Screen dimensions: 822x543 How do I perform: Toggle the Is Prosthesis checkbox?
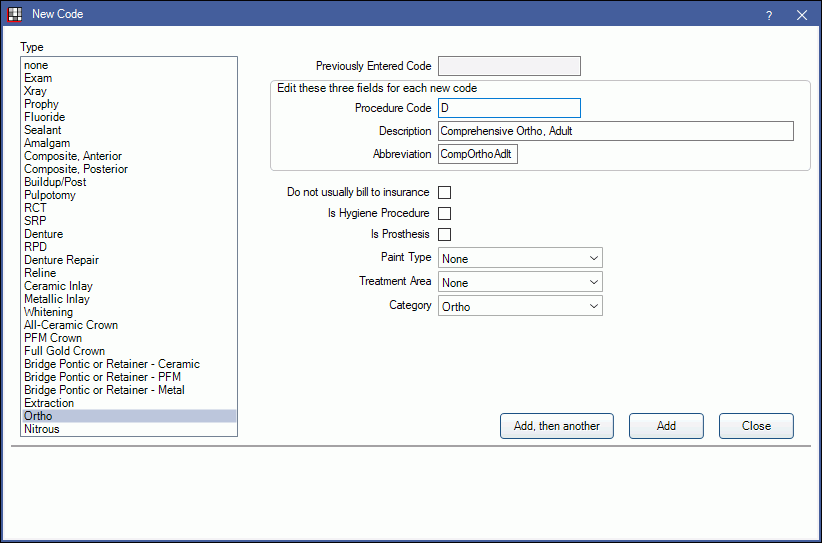click(x=445, y=234)
